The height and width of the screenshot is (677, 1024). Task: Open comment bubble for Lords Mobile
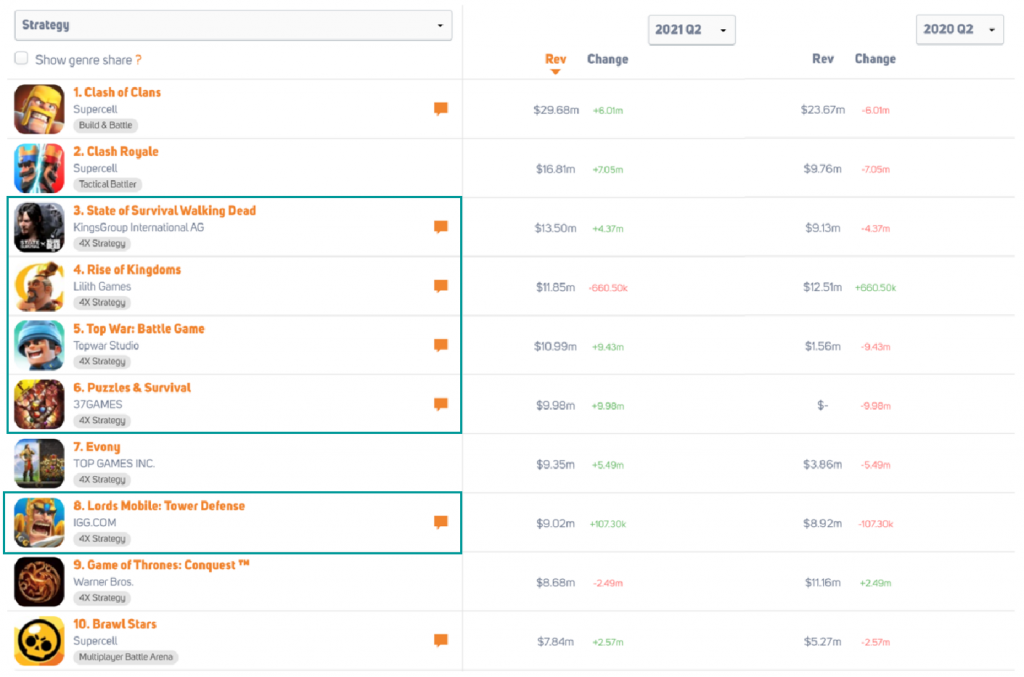click(441, 522)
